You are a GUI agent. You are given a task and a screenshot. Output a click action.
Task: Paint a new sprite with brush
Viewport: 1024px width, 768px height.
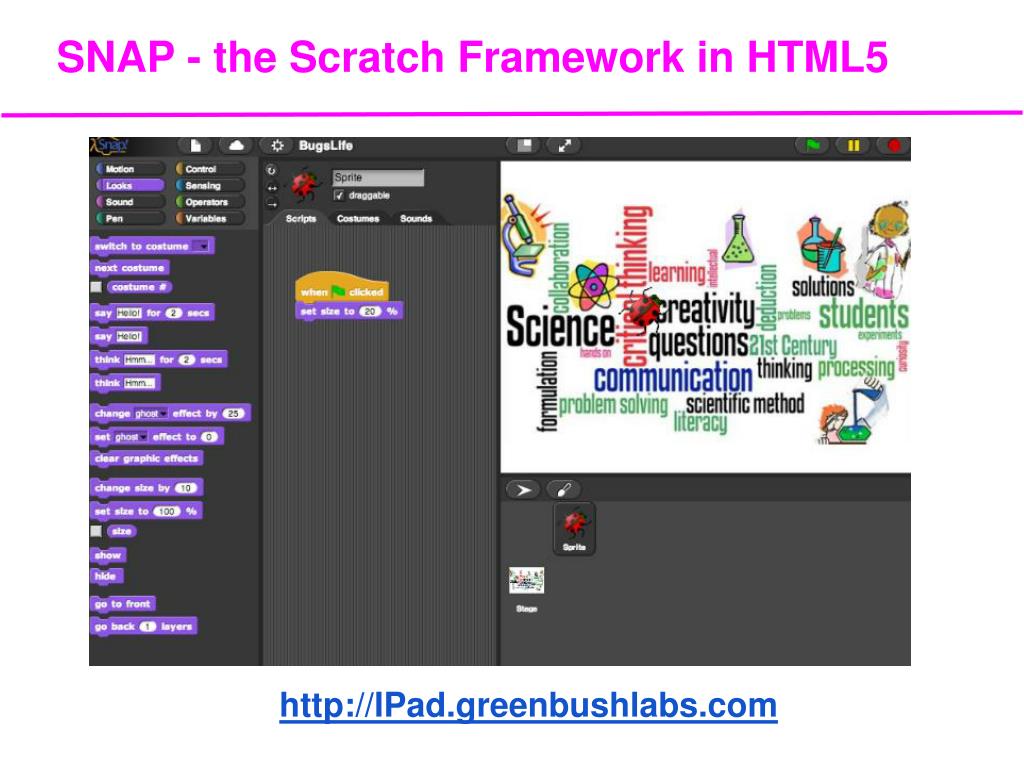pos(564,490)
